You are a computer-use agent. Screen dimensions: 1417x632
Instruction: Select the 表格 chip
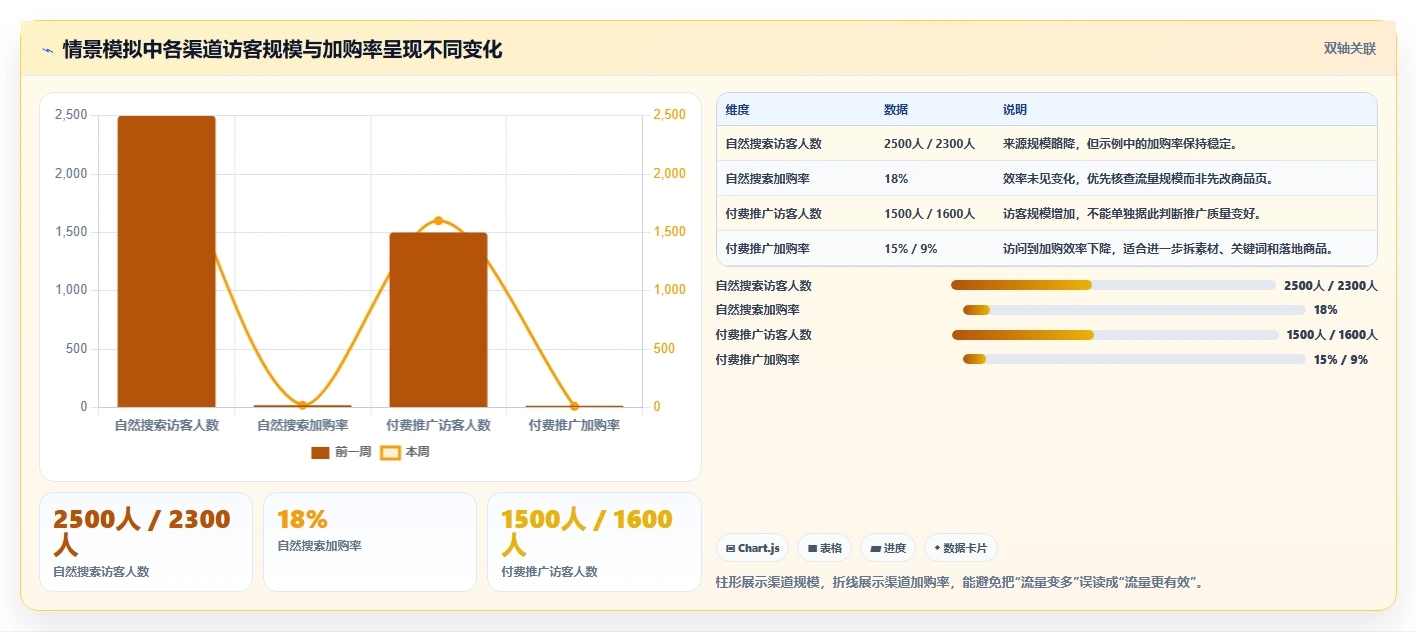(x=824, y=548)
